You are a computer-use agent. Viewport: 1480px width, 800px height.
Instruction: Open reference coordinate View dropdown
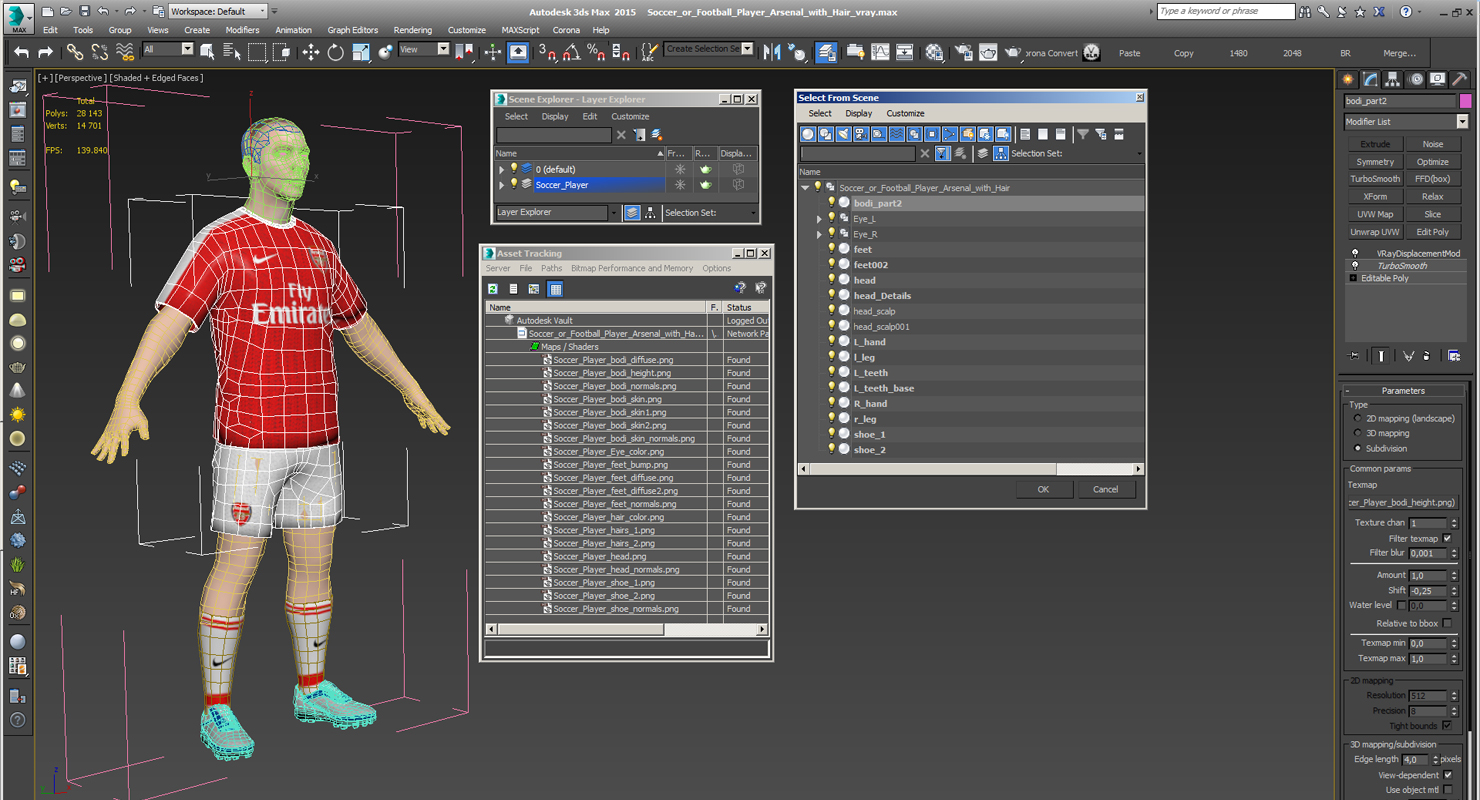click(424, 49)
